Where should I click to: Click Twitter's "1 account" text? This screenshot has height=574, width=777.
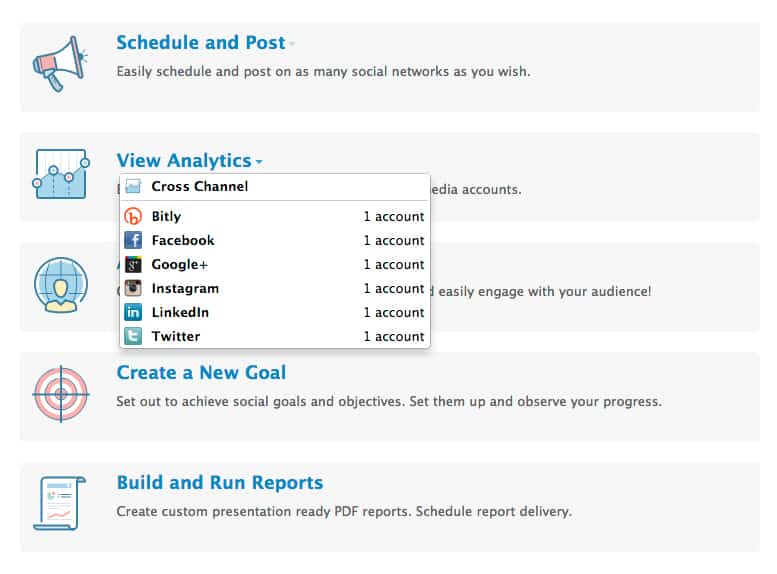(394, 336)
